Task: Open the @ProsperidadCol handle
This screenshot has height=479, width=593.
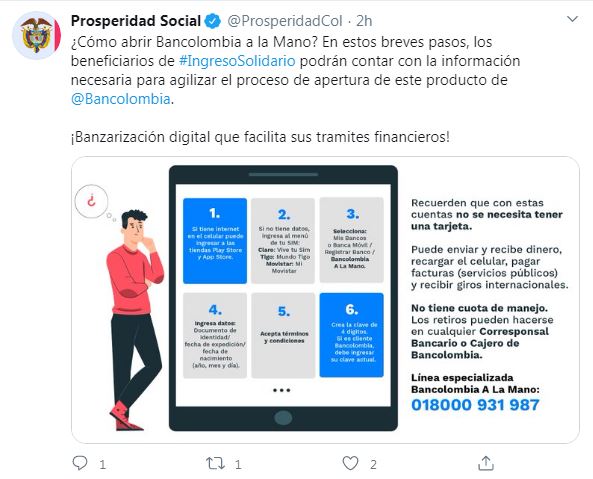Action: [285, 21]
